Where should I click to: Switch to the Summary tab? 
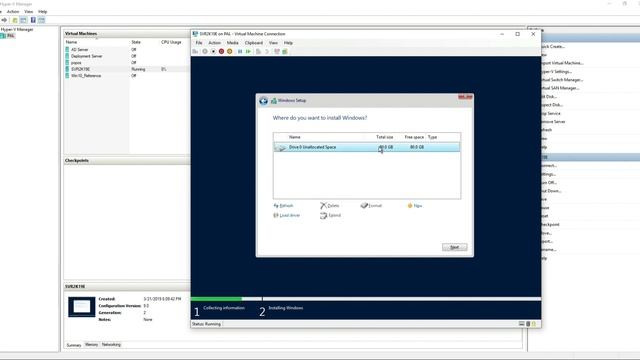coord(74,345)
